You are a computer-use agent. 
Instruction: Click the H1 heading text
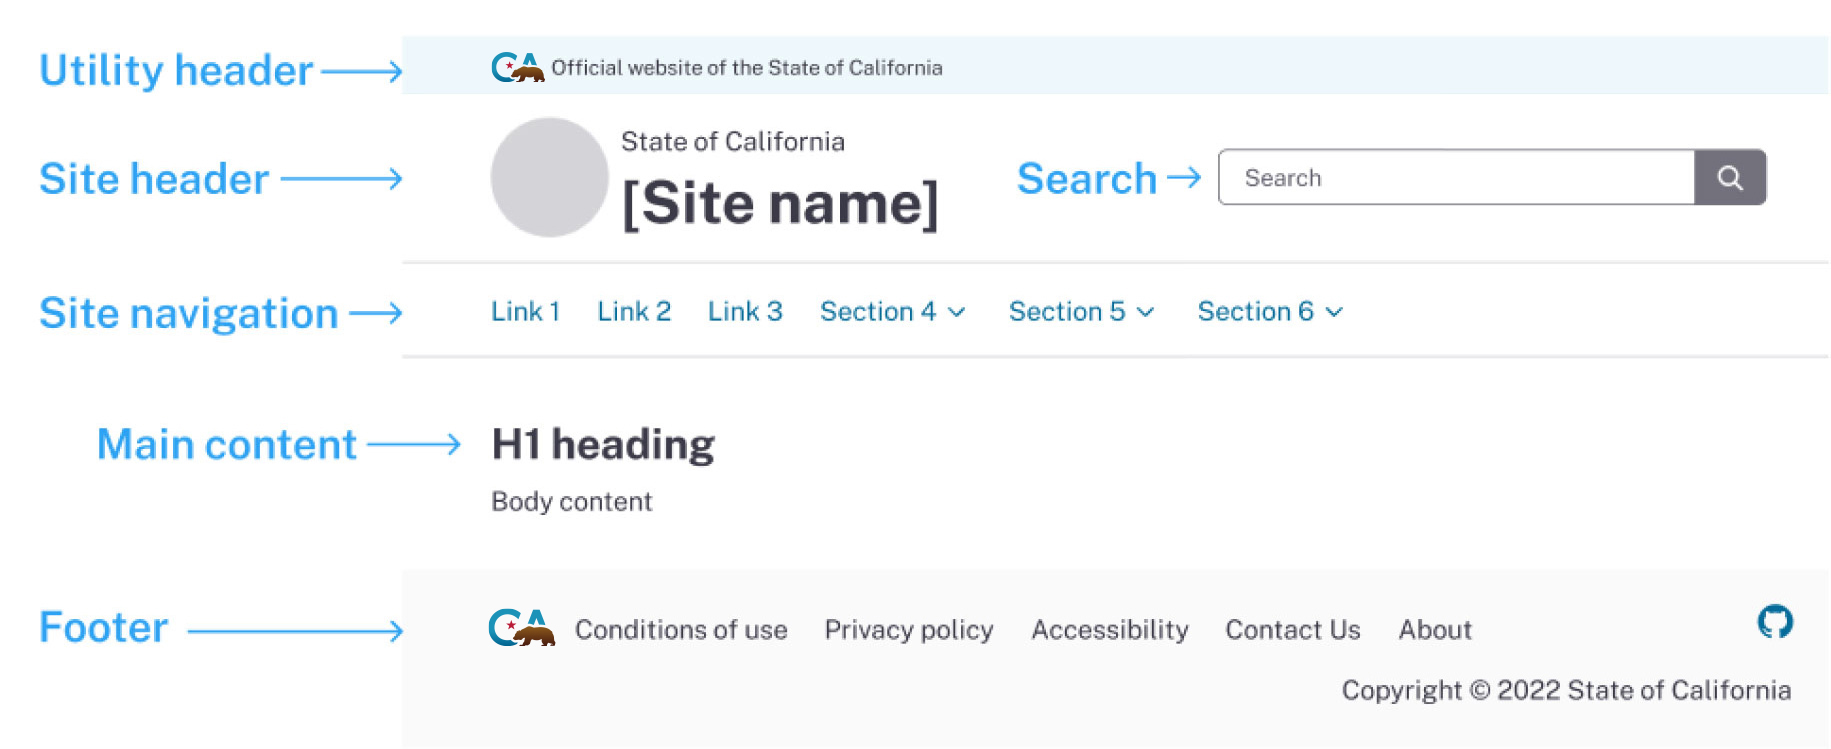(603, 445)
